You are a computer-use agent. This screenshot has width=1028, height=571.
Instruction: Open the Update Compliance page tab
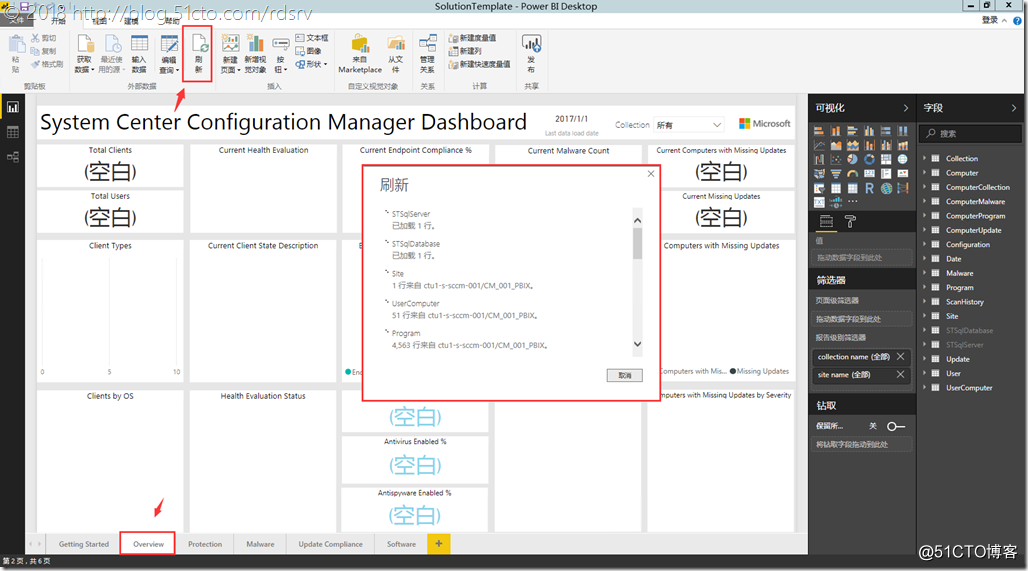[x=330, y=544]
